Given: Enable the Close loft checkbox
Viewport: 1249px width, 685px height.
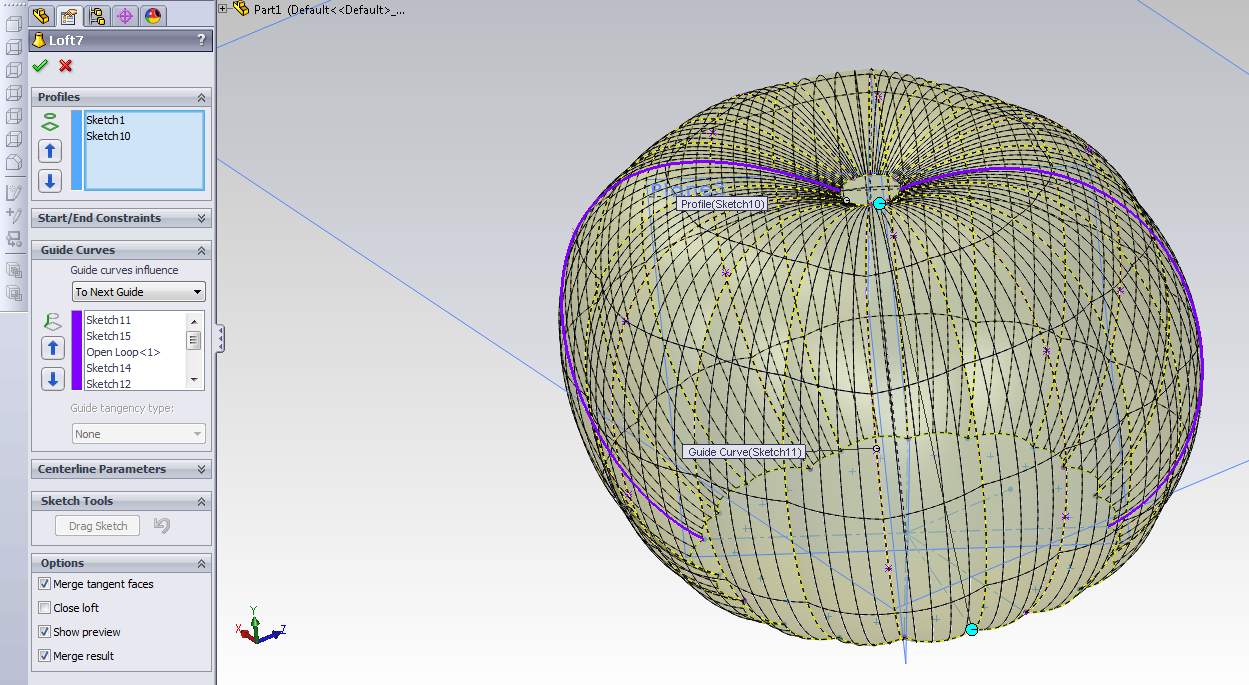Looking at the screenshot, I should [x=44, y=608].
